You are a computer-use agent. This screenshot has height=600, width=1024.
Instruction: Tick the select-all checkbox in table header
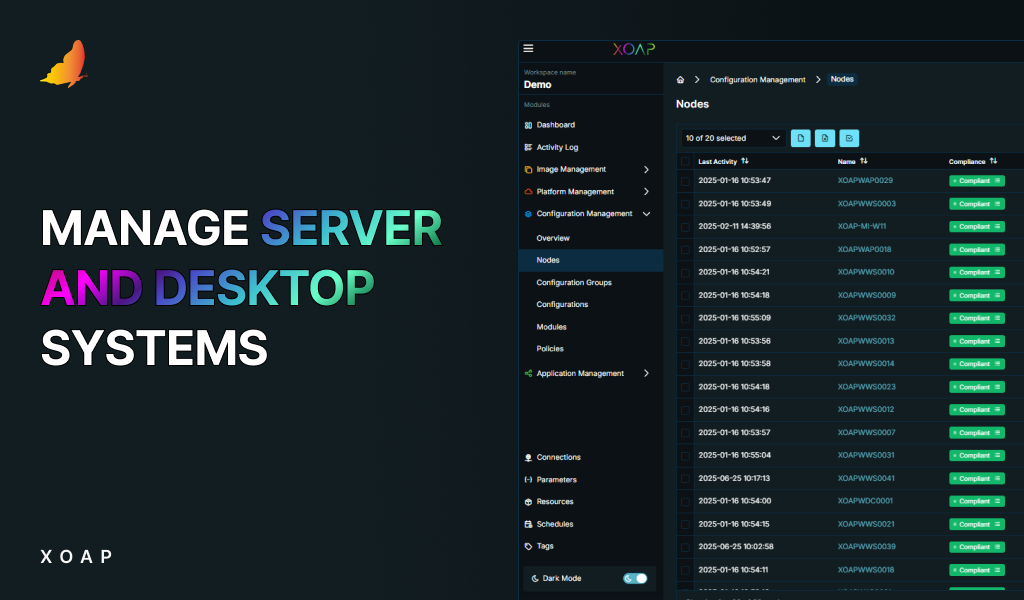(685, 161)
